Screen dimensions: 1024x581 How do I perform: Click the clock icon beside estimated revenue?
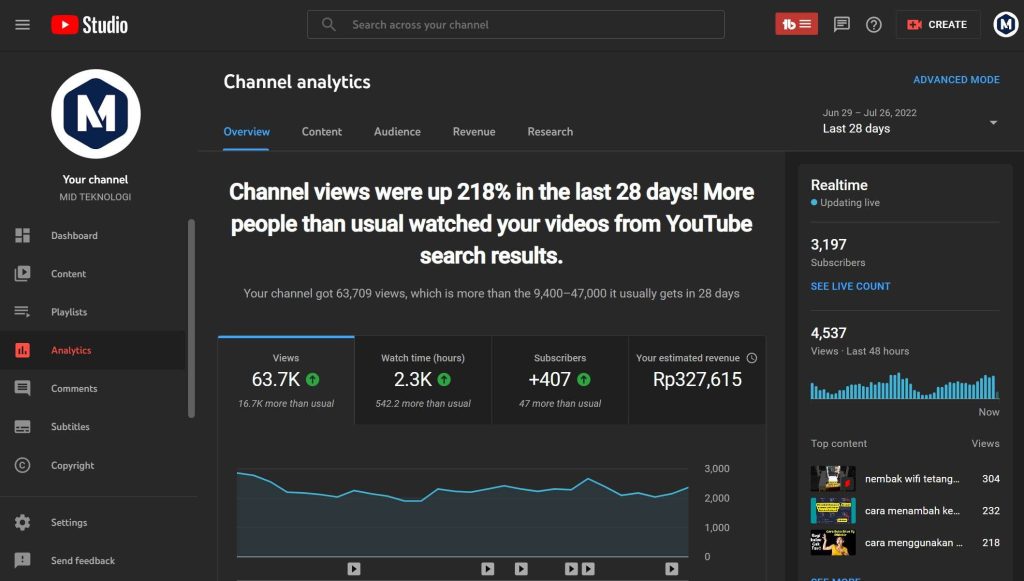coord(752,358)
